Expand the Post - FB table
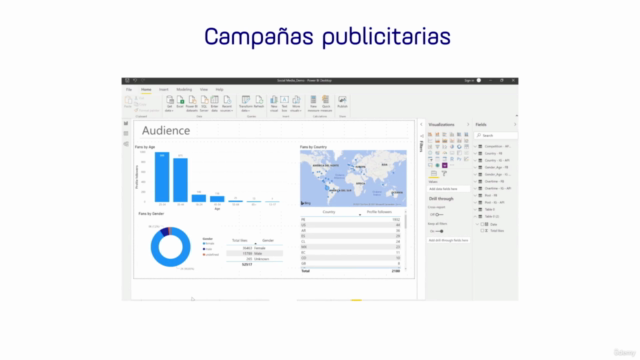 click(475, 195)
